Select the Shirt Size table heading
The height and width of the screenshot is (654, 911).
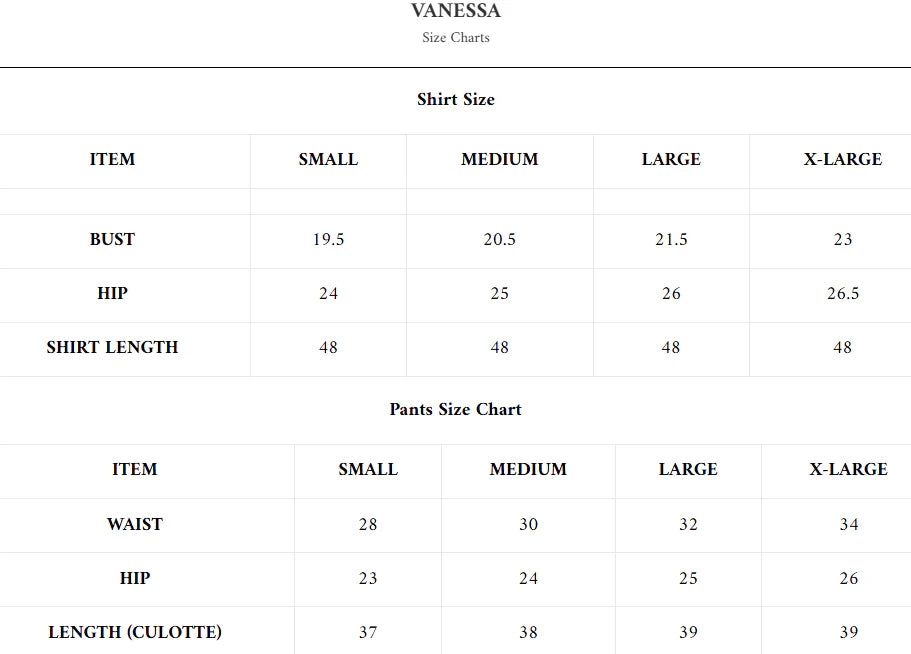[456, 99]
